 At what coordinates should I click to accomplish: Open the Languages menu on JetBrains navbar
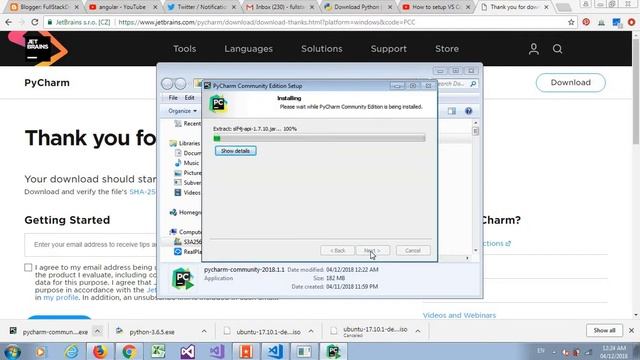tap(248, 49)
